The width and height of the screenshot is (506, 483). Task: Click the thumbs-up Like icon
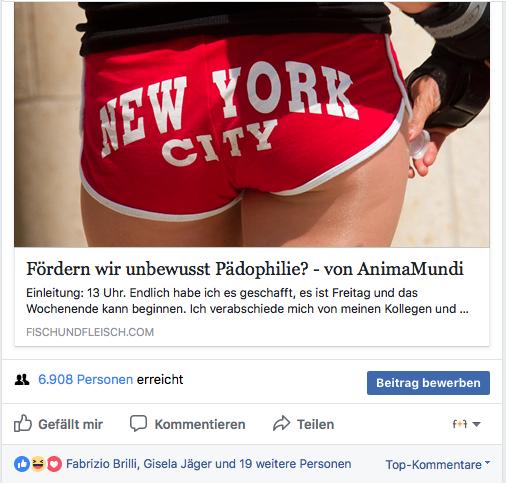click(x=23, y=423)
